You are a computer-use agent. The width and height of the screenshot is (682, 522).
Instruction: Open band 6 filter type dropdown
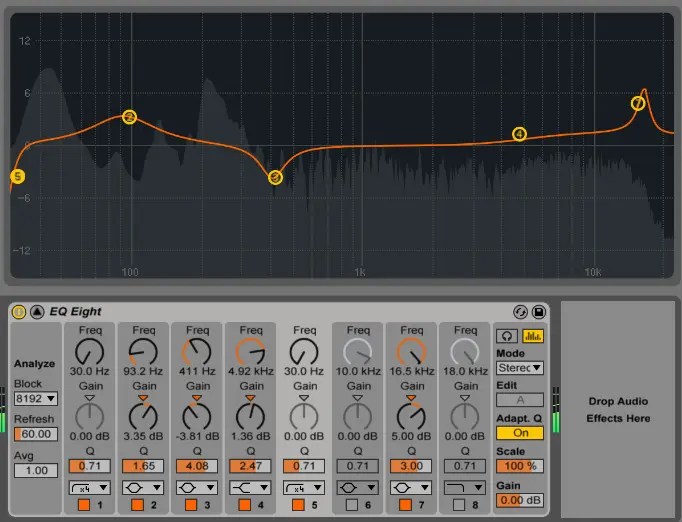tap(358, 488)
